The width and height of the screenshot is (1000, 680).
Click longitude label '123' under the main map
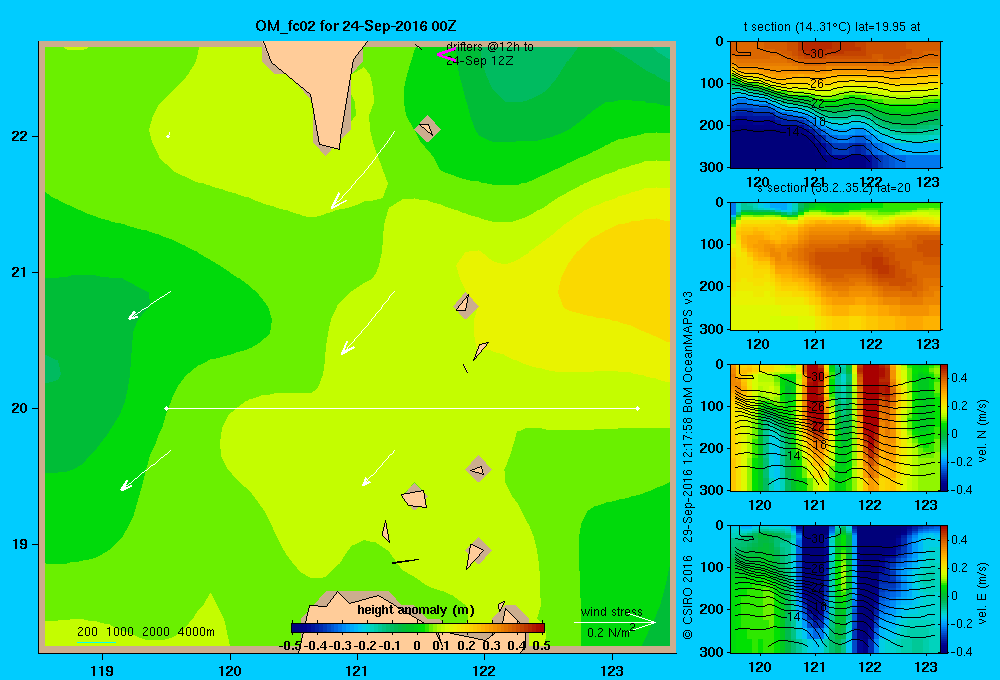coord(612,670)
